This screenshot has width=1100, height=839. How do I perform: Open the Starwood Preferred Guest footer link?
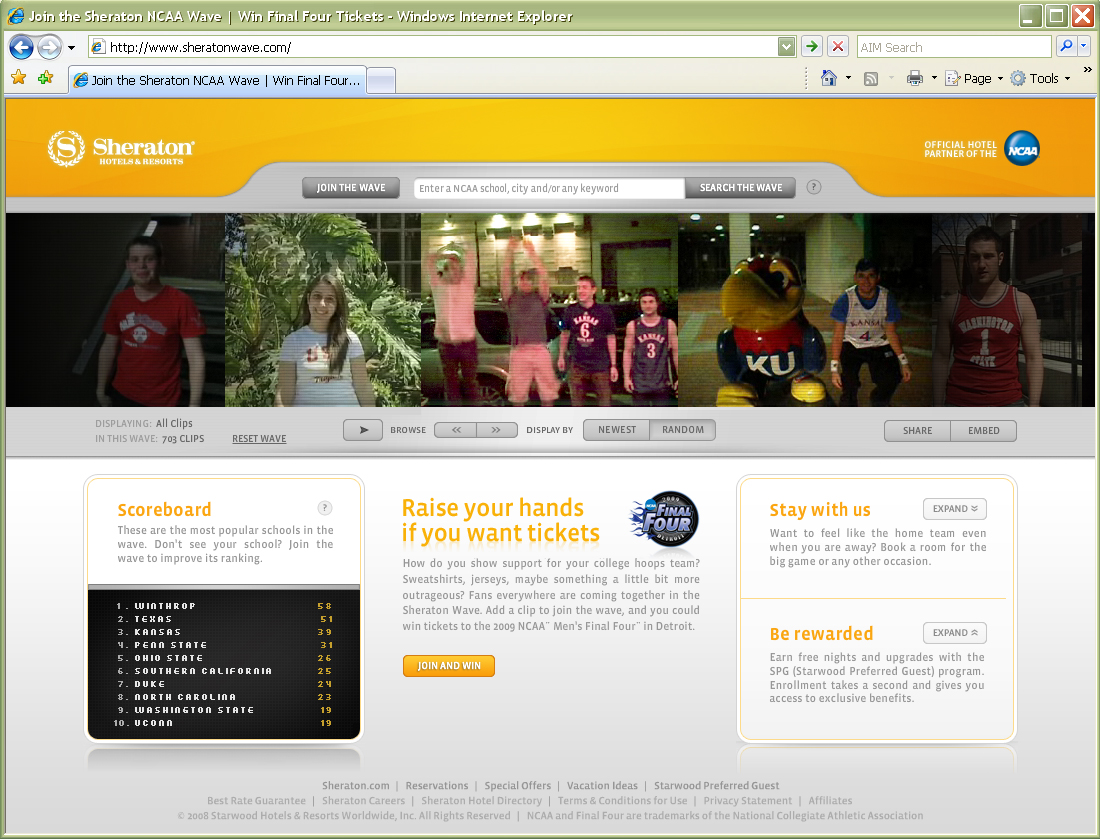(x=716, y=786)
